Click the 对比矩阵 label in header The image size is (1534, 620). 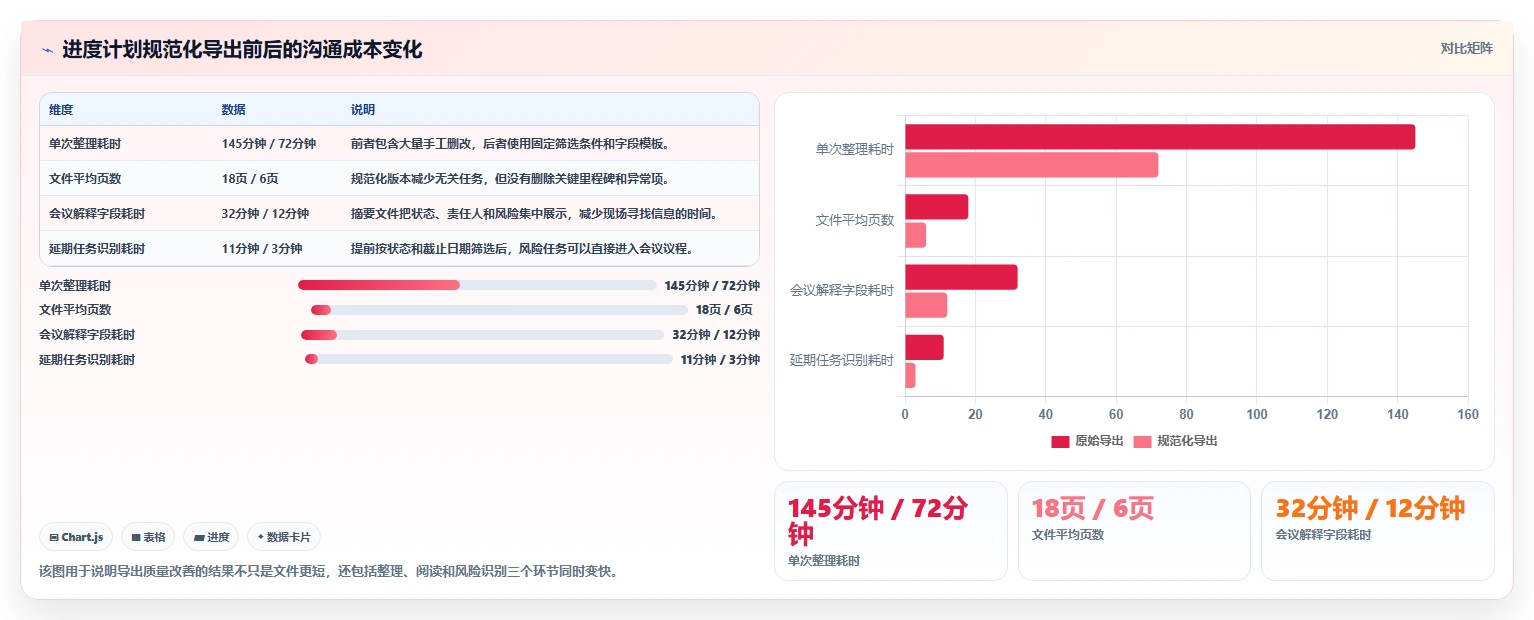point(1466,48)
